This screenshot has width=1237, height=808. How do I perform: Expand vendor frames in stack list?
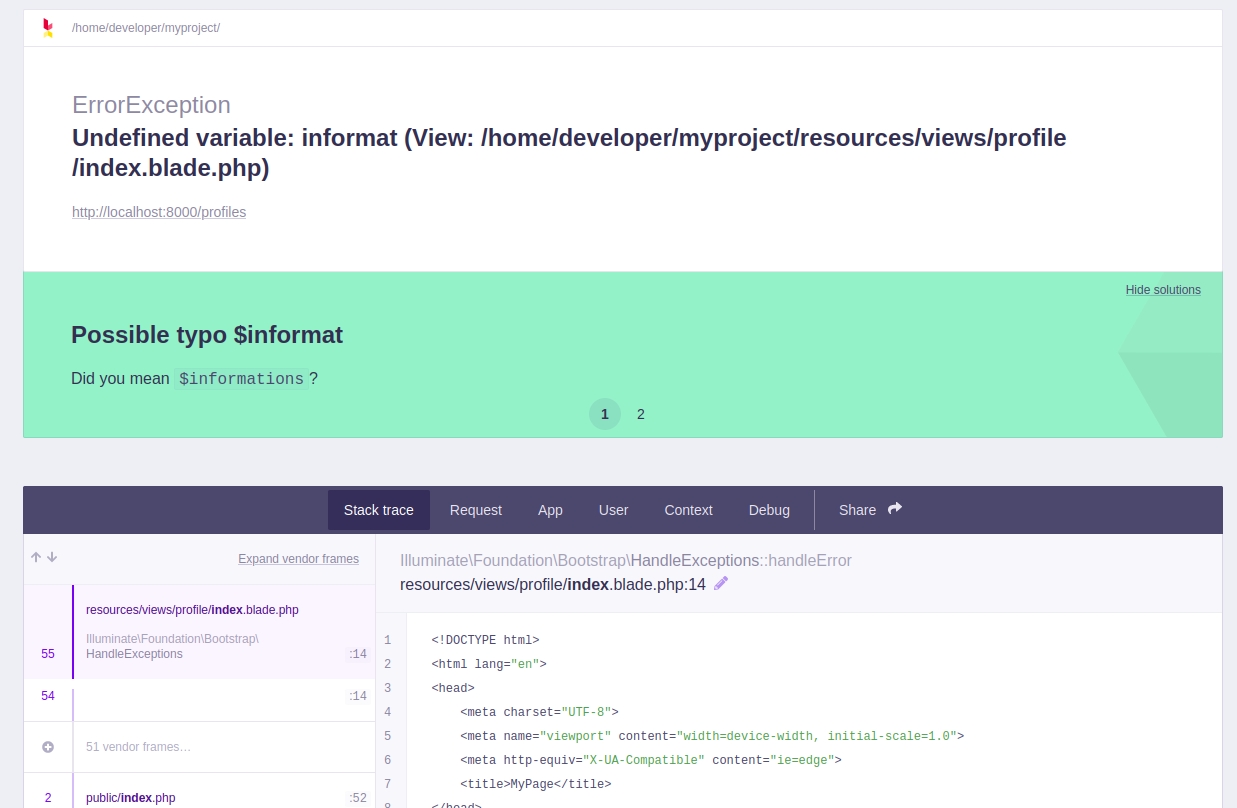tap(298, 559)
